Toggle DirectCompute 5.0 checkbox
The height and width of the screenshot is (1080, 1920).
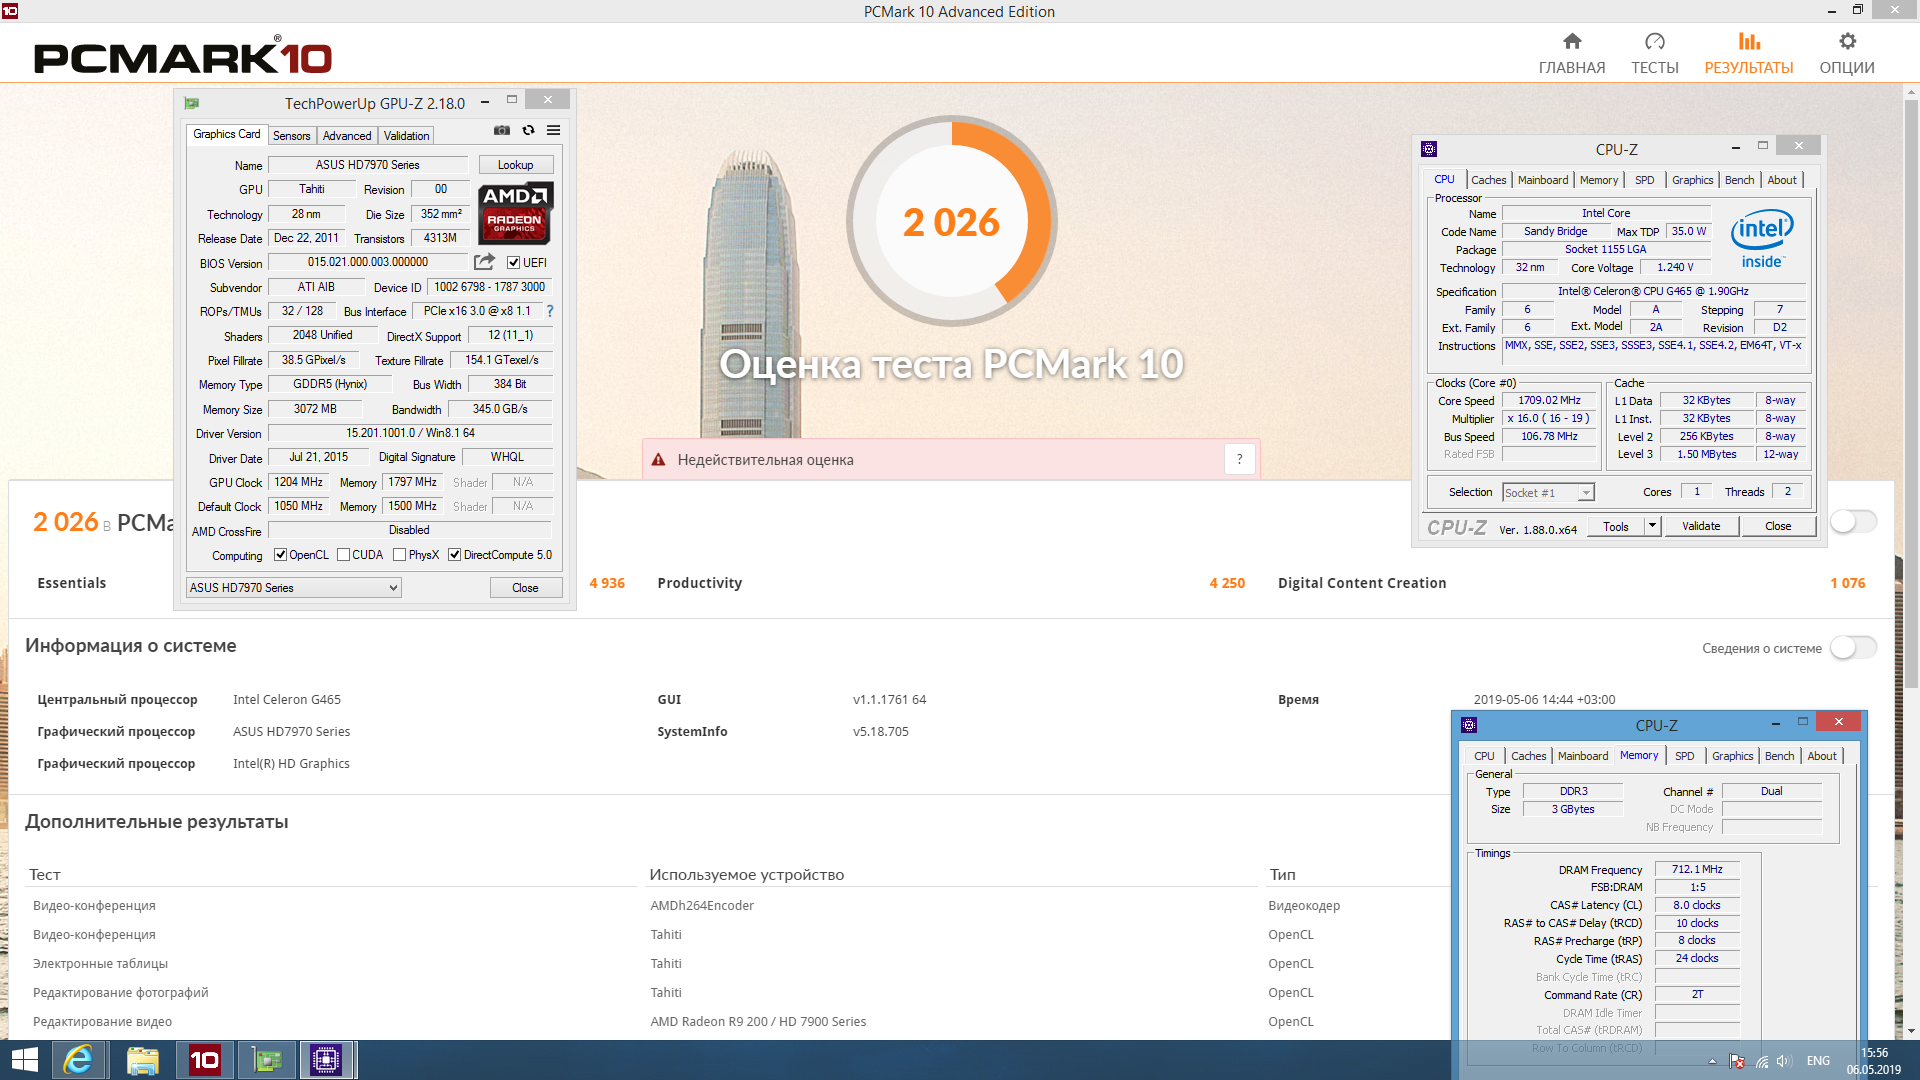(x=455, y=555)
